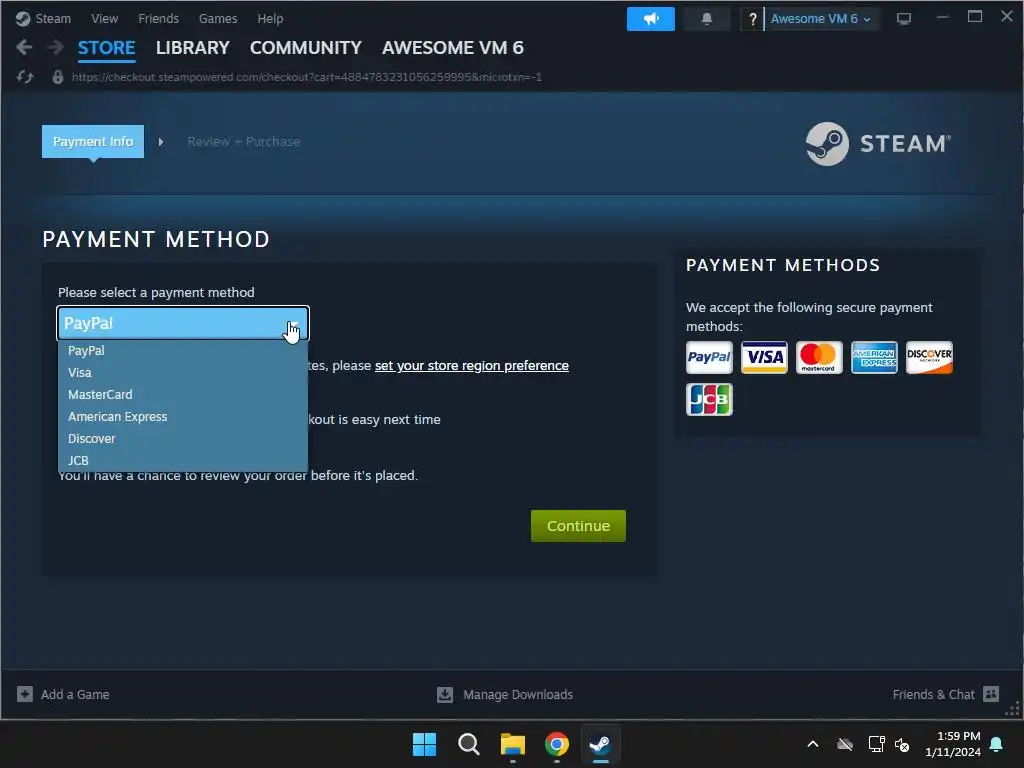Choose Visa in the dropdown list
The width and height of the screenshot is (1024, 768).
tap(183, 373)
